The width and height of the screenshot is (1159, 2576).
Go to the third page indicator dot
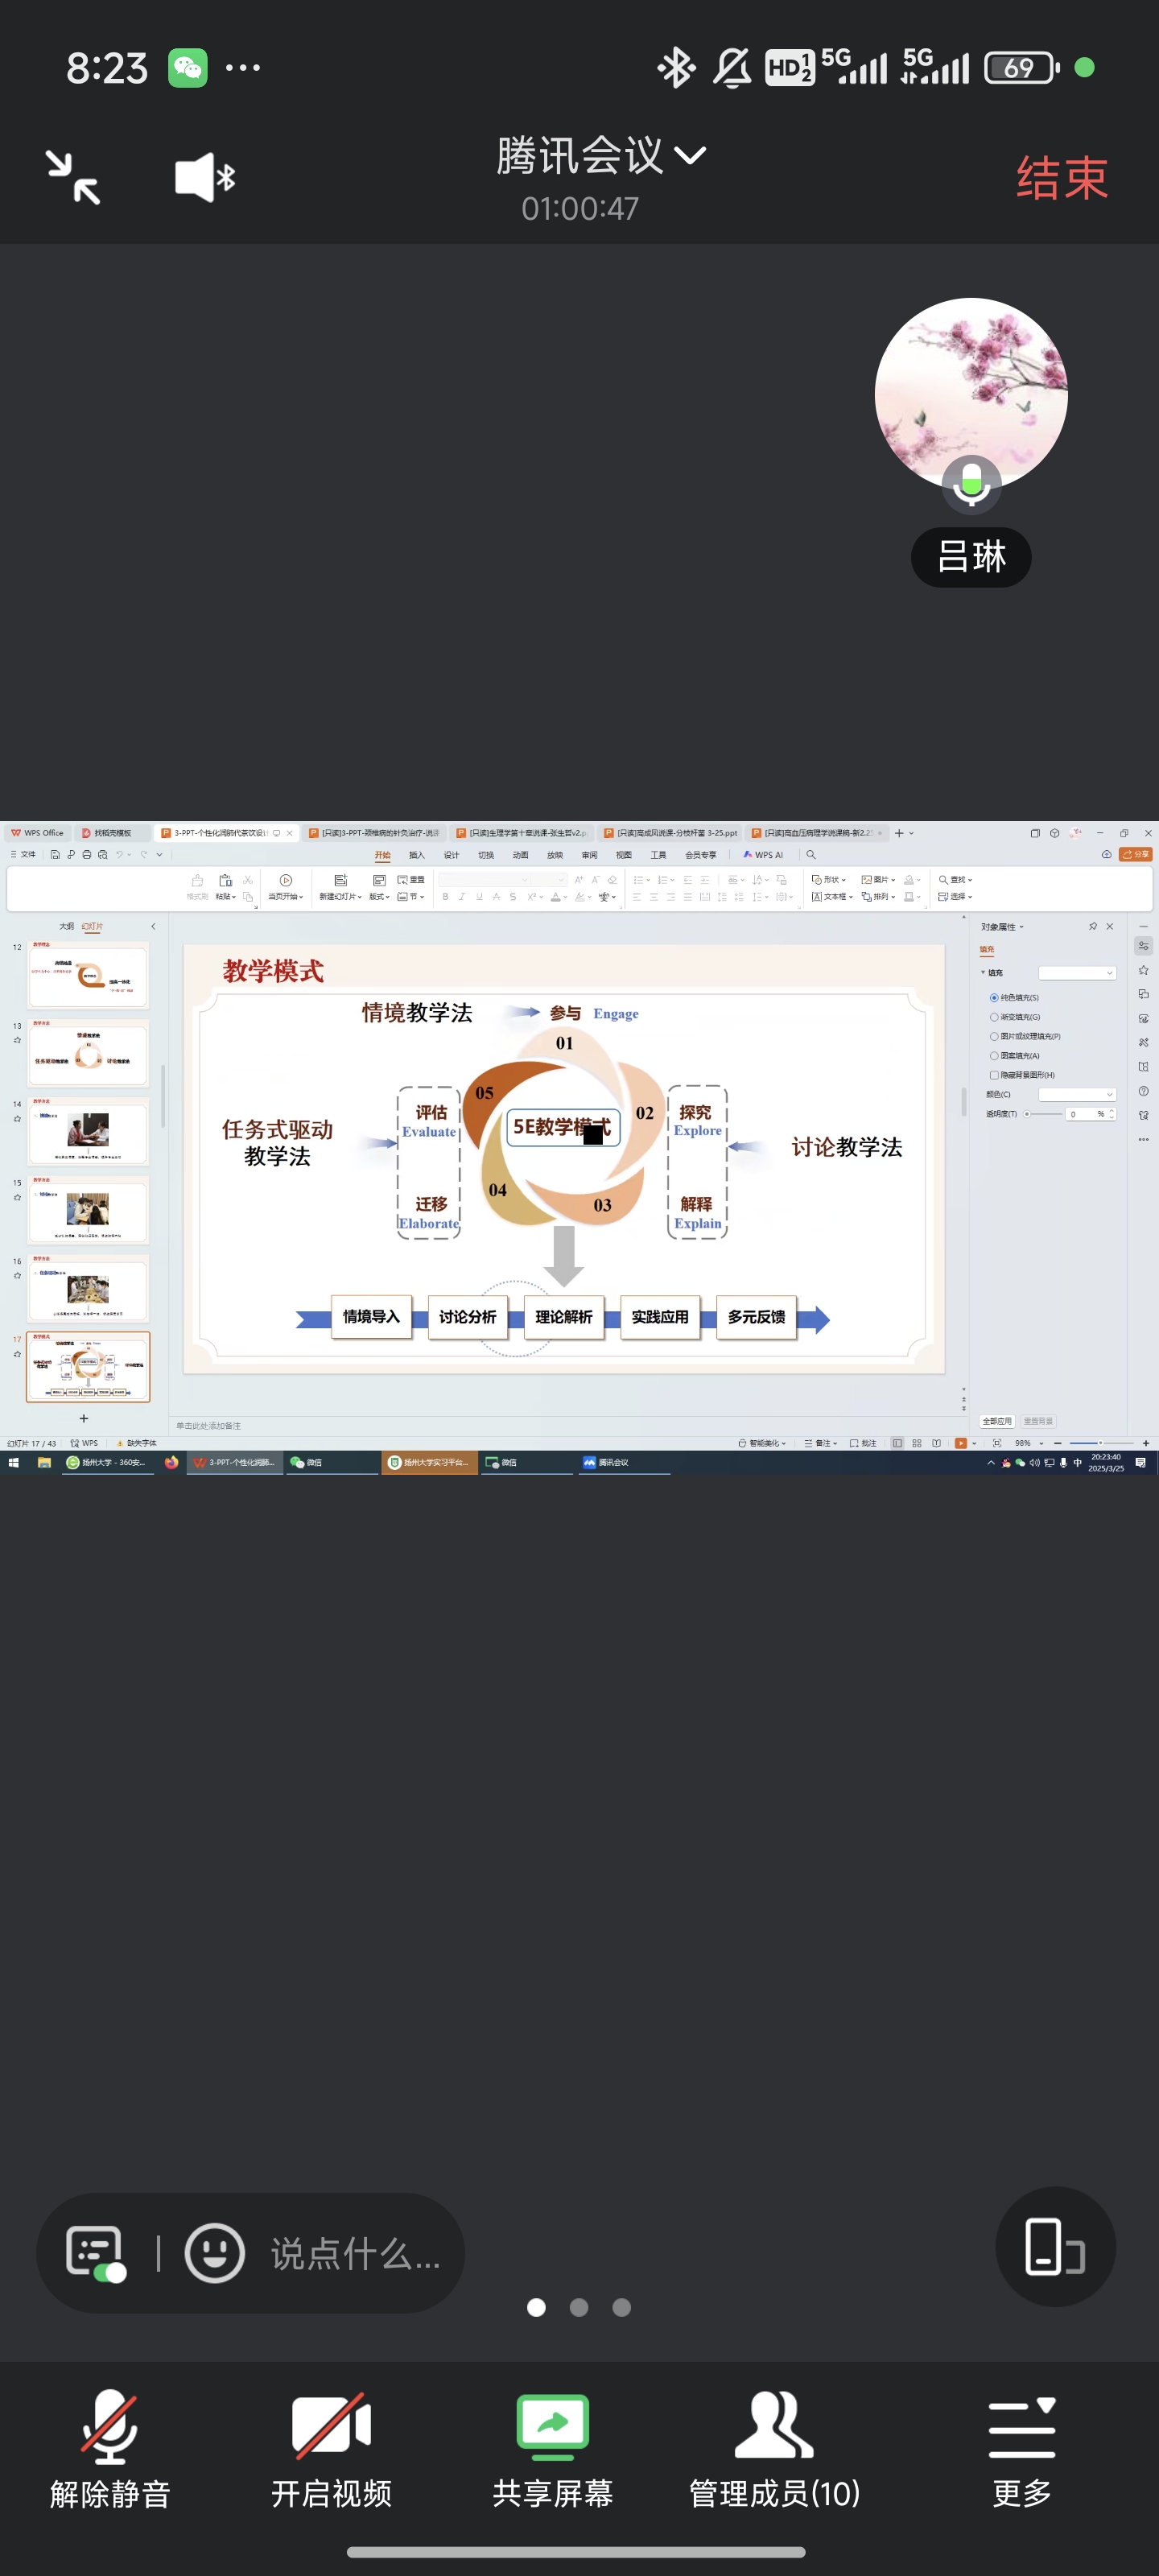[621, 2307]
